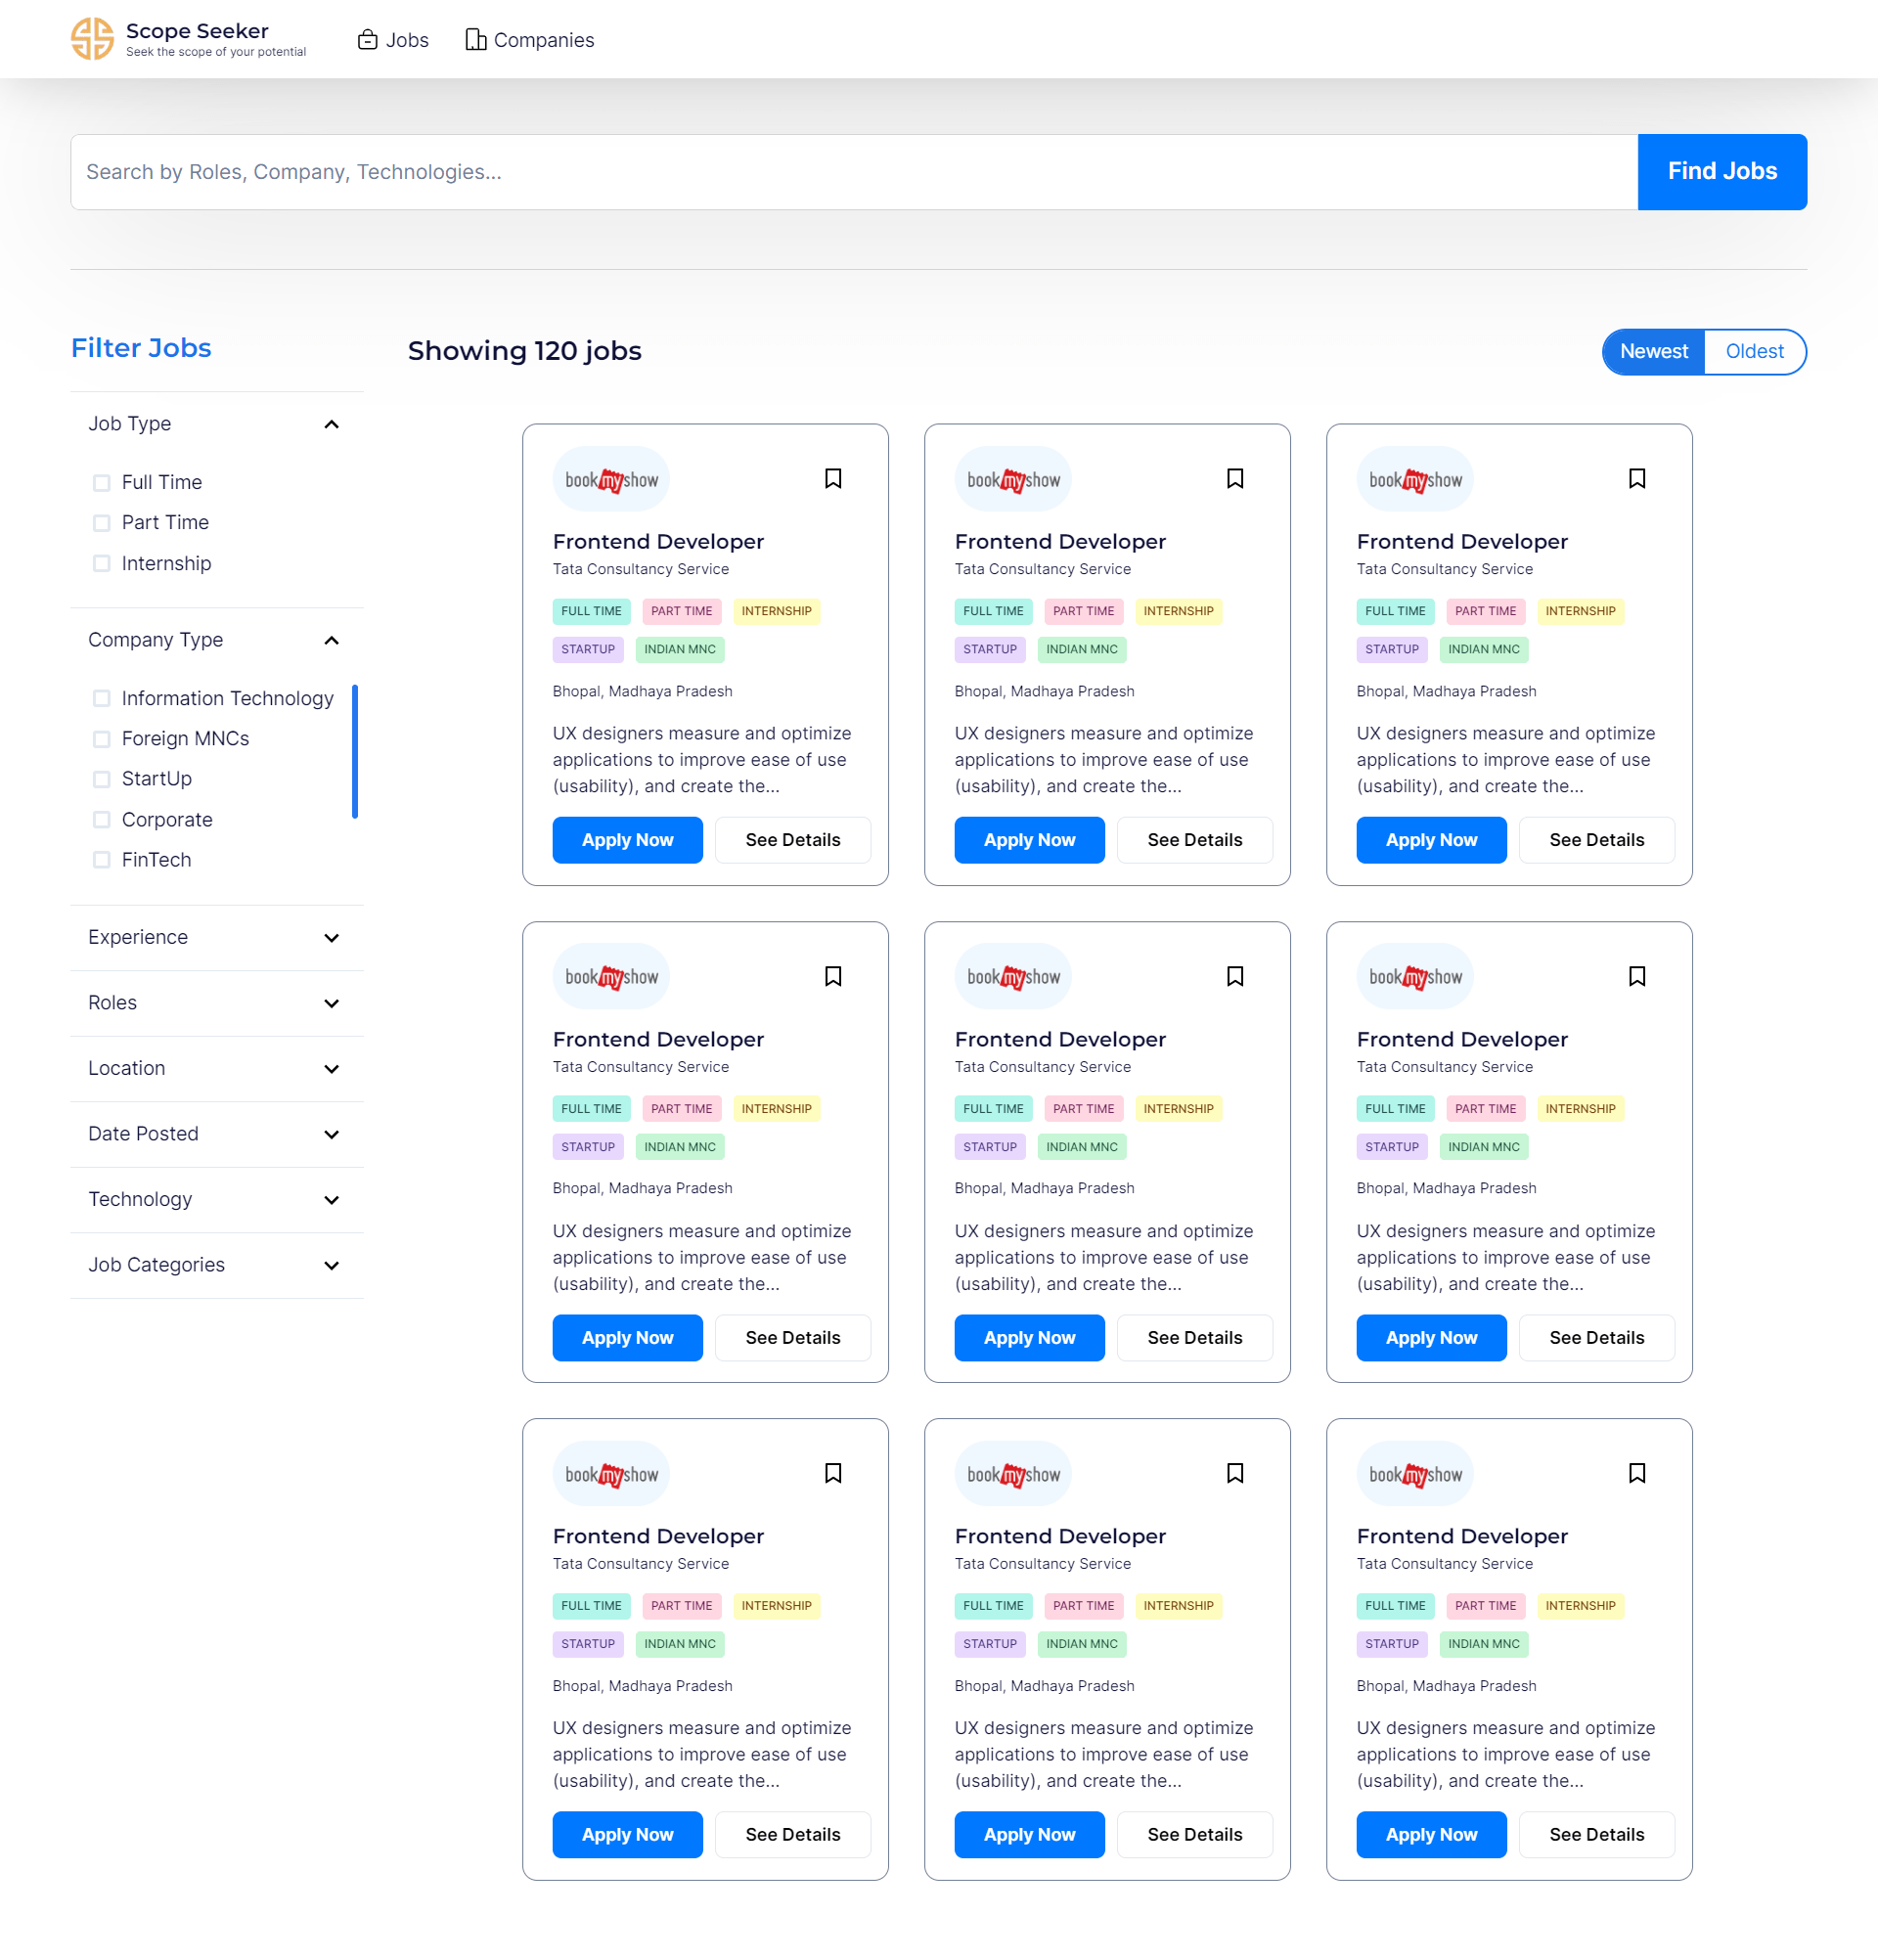The image size is (1878, 1960).
Task: Bookmark the first job card in the top row
Action: 833,479
